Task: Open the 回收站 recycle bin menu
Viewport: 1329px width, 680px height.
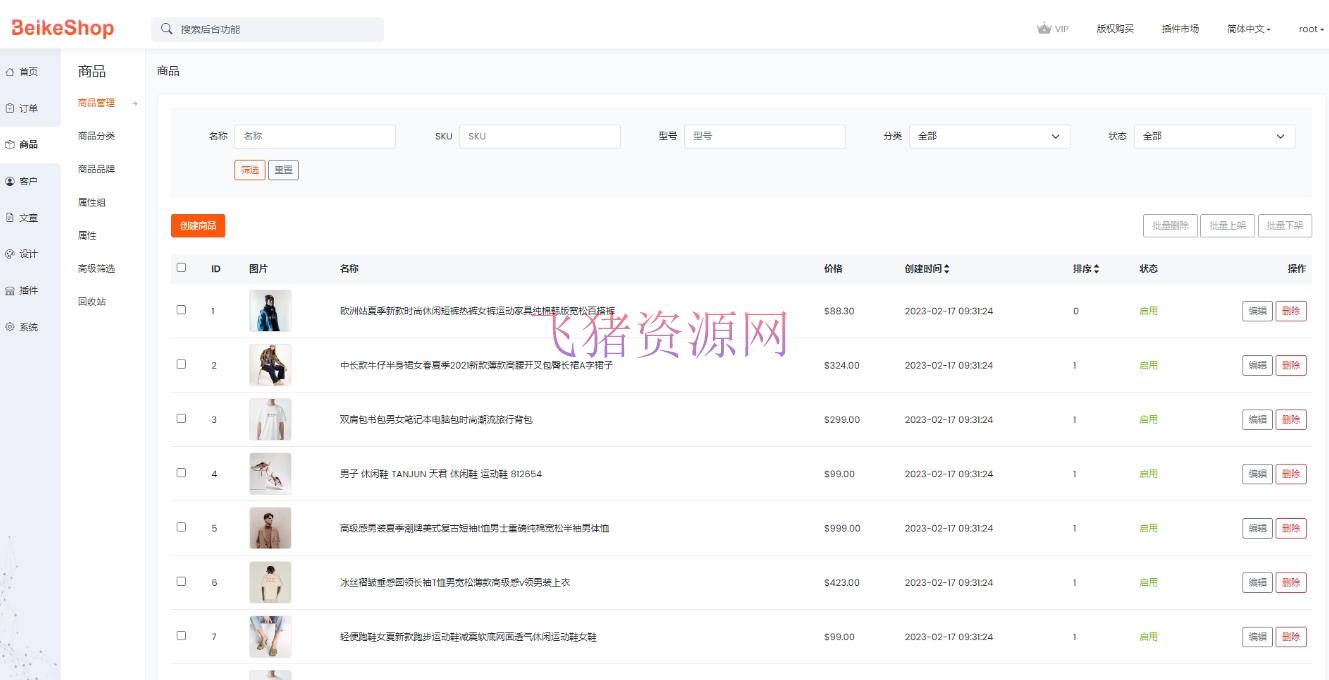Action: click(90, 301)
